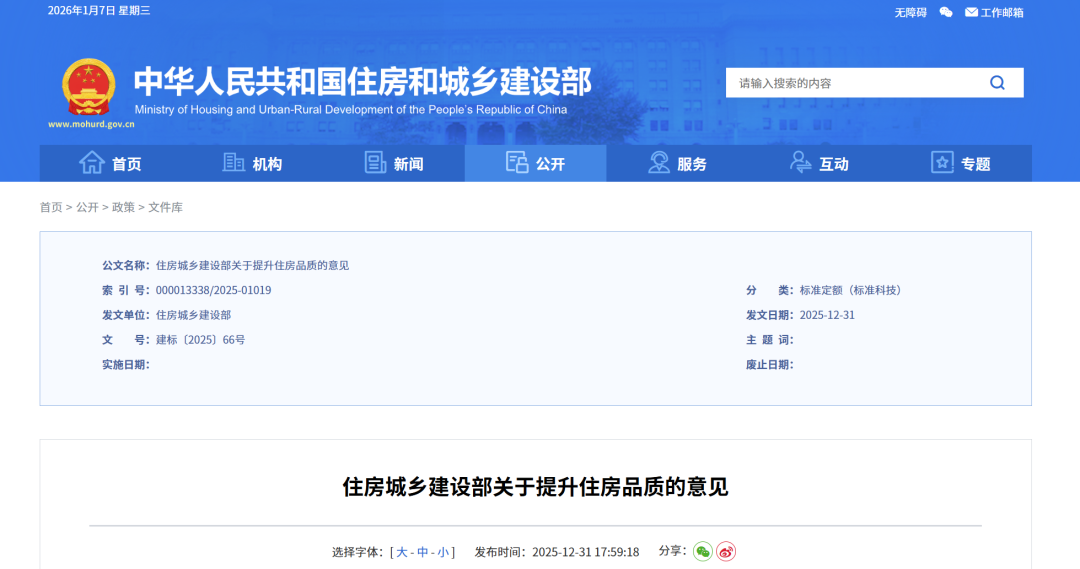Viewport: 1080px width, 569px height.
Task: Click the 首页 house icon
Action: [92, 163]
